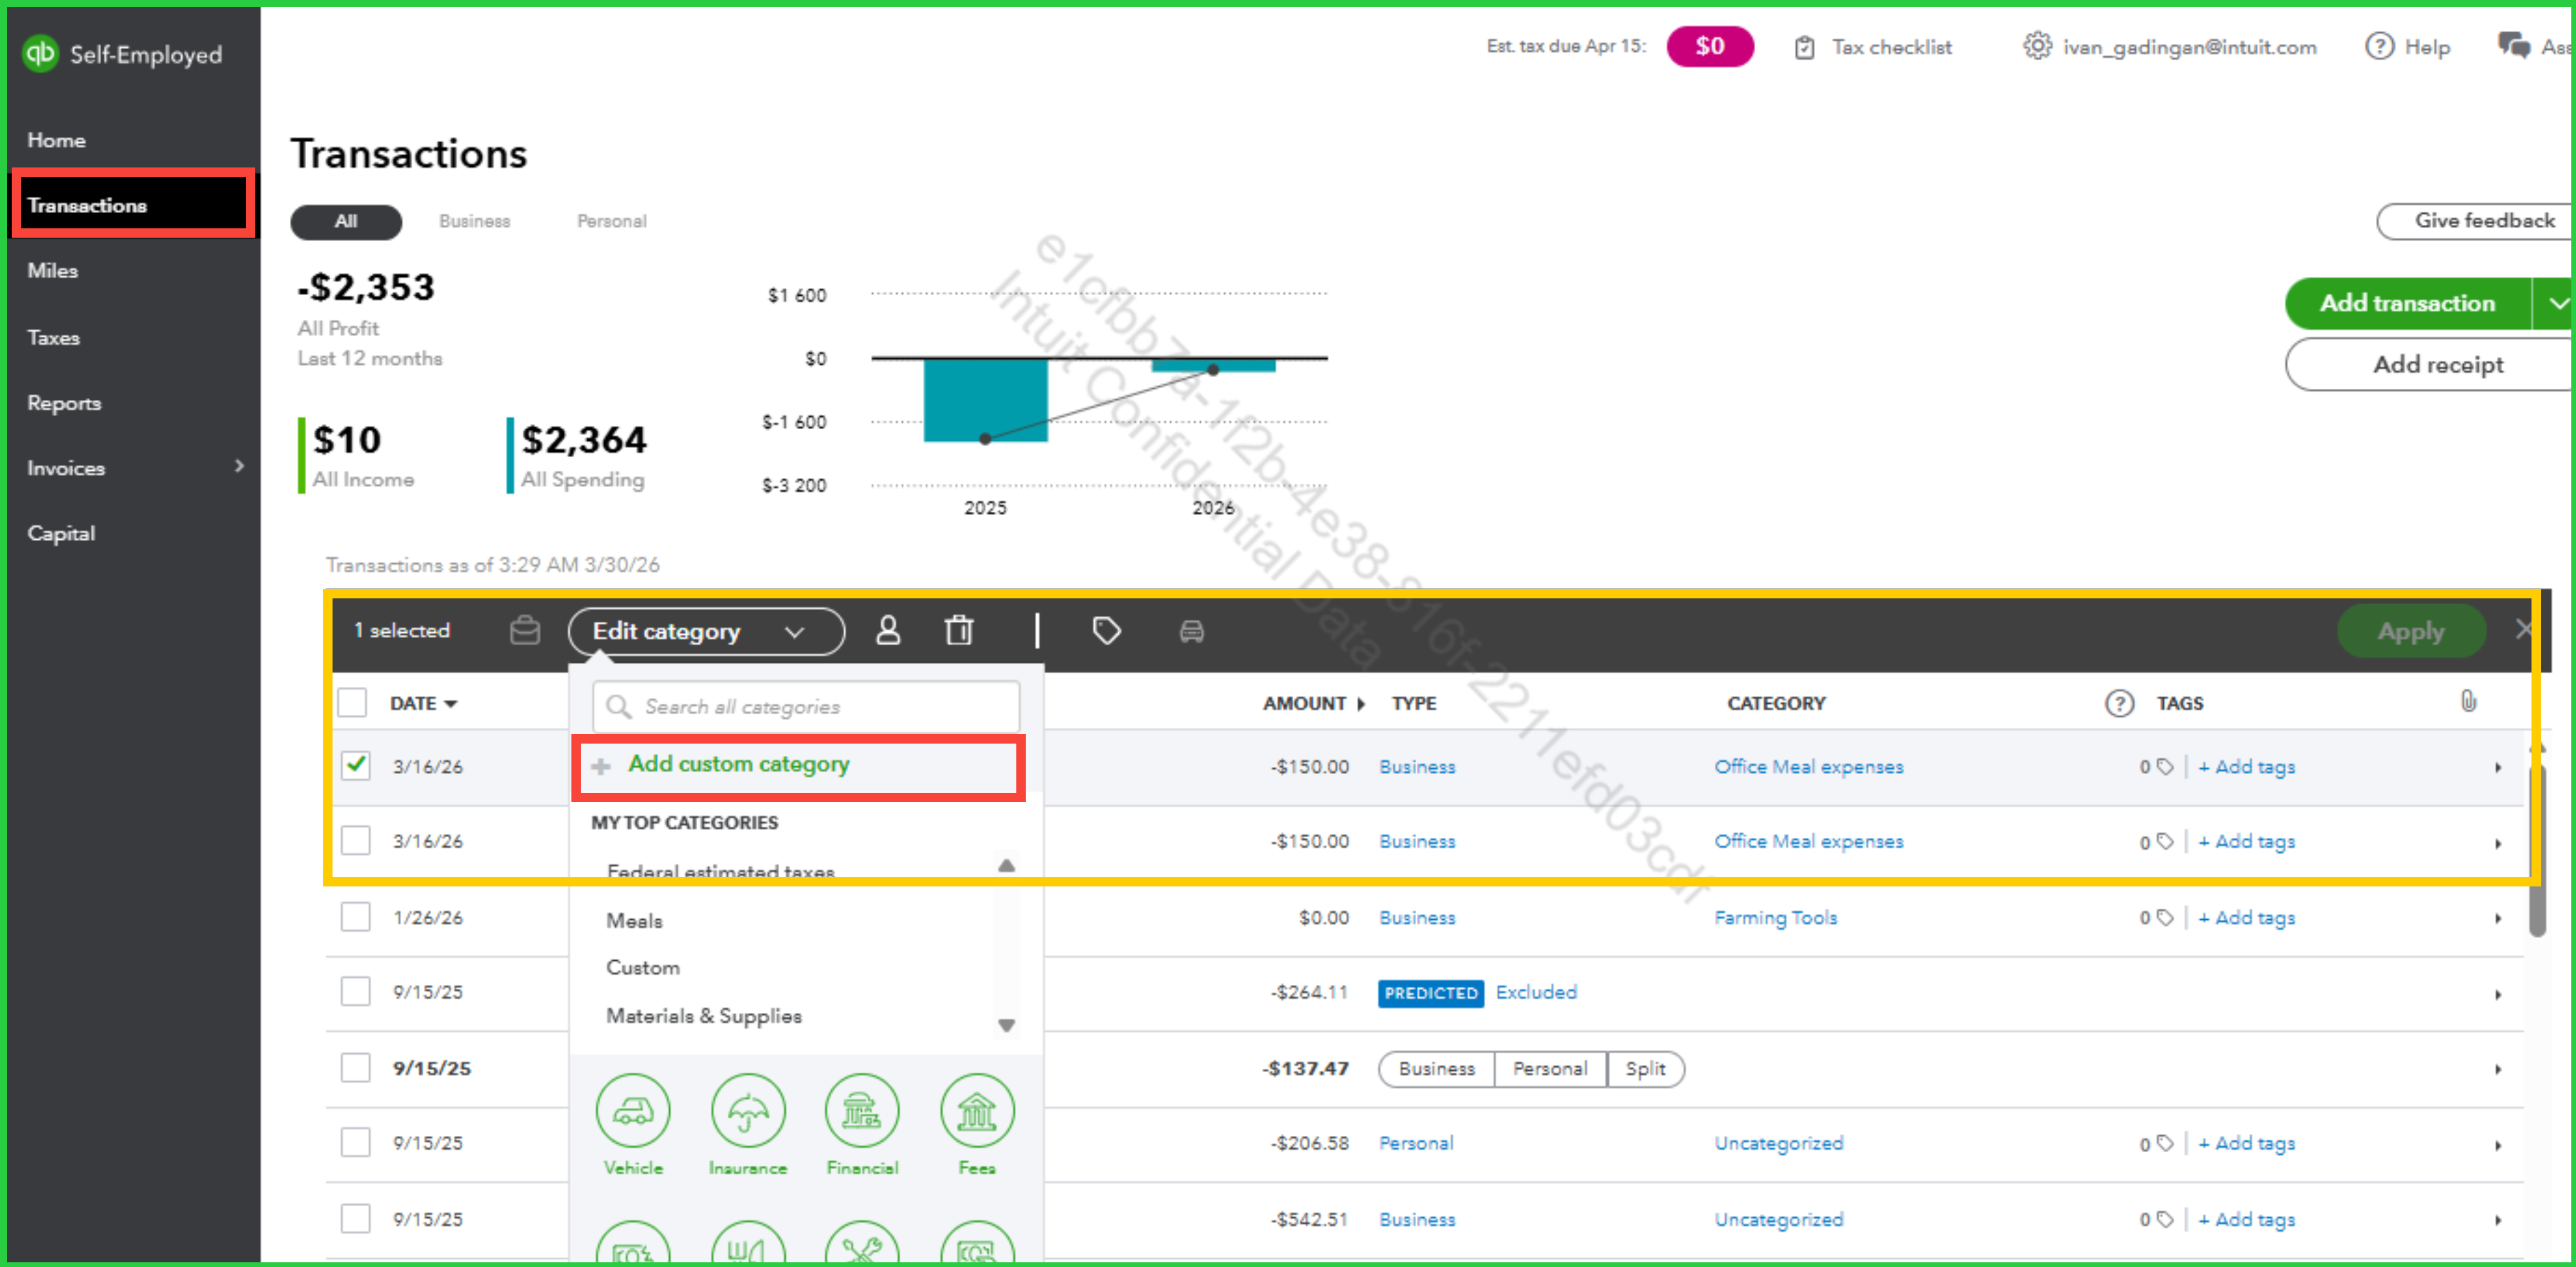Image resolution: width=2576 pixels, height=1267 pixels.
Task: Click the person icon in bulk toolbar
Action: pos(888,630)
